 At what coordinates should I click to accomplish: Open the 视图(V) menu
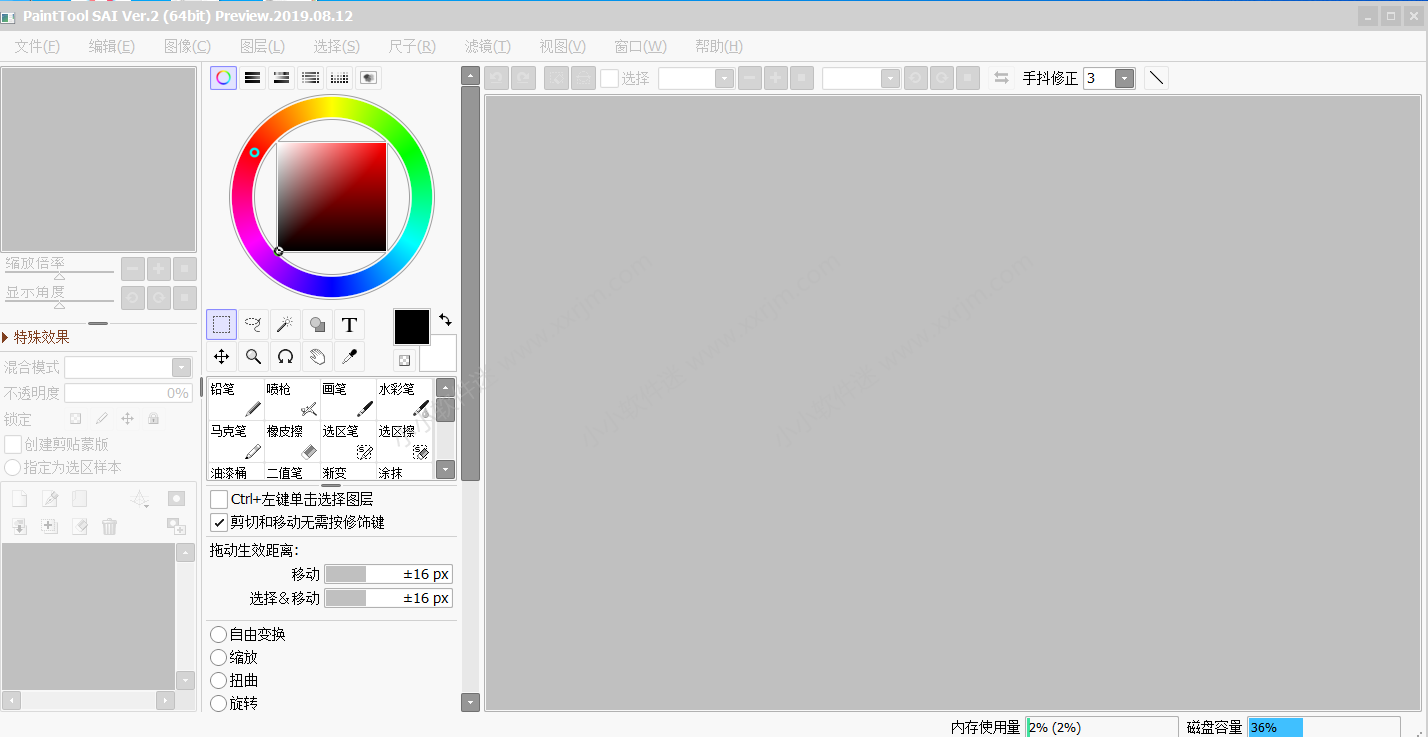(x=562, y=46)
